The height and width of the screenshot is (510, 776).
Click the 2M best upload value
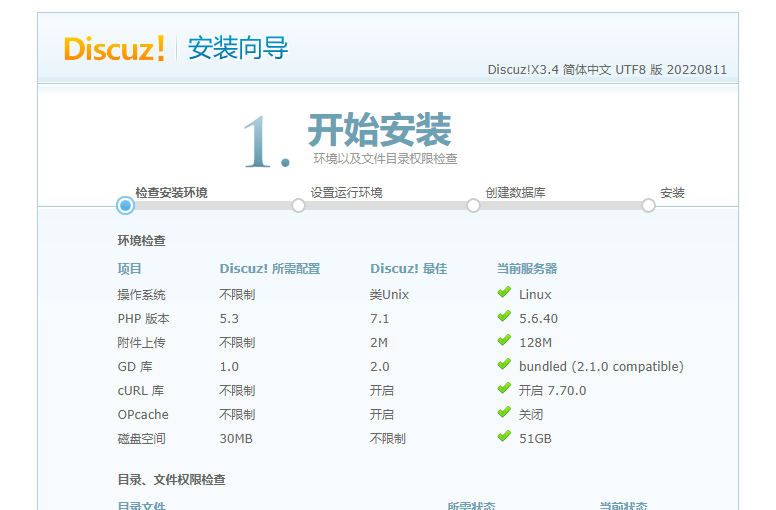coord(379,343)
